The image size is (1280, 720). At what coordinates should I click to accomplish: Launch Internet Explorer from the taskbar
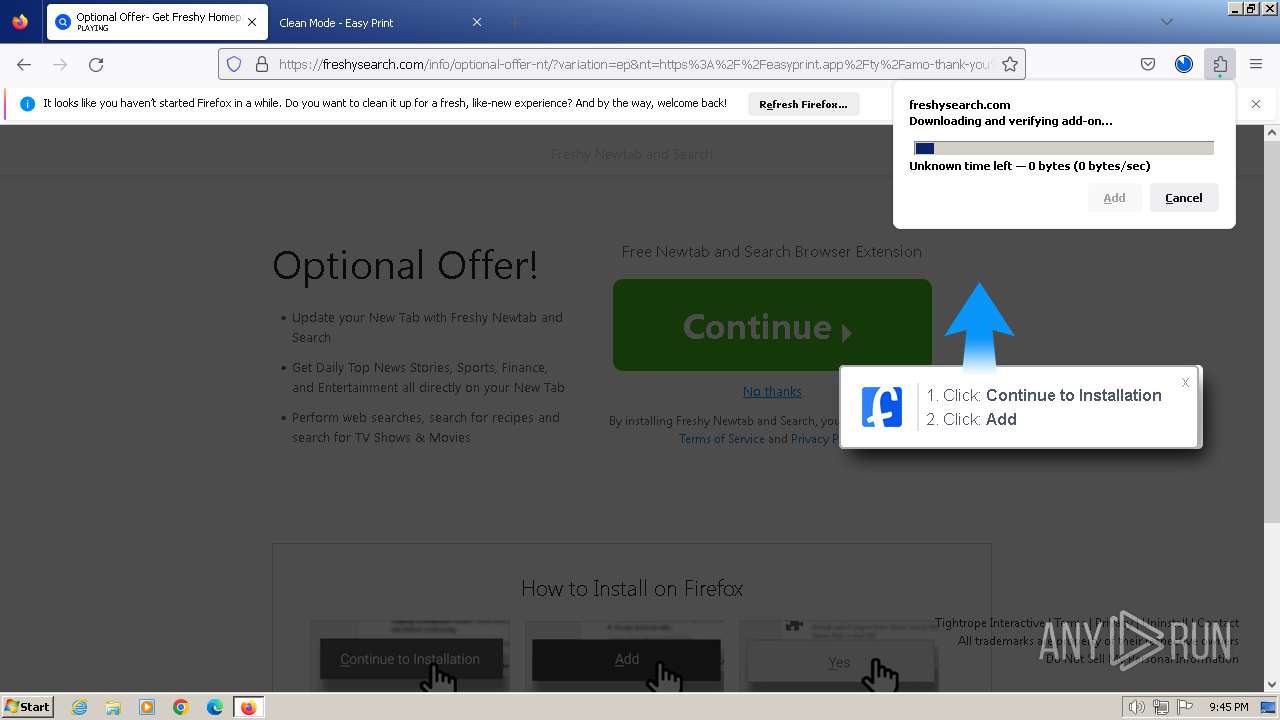79,707
